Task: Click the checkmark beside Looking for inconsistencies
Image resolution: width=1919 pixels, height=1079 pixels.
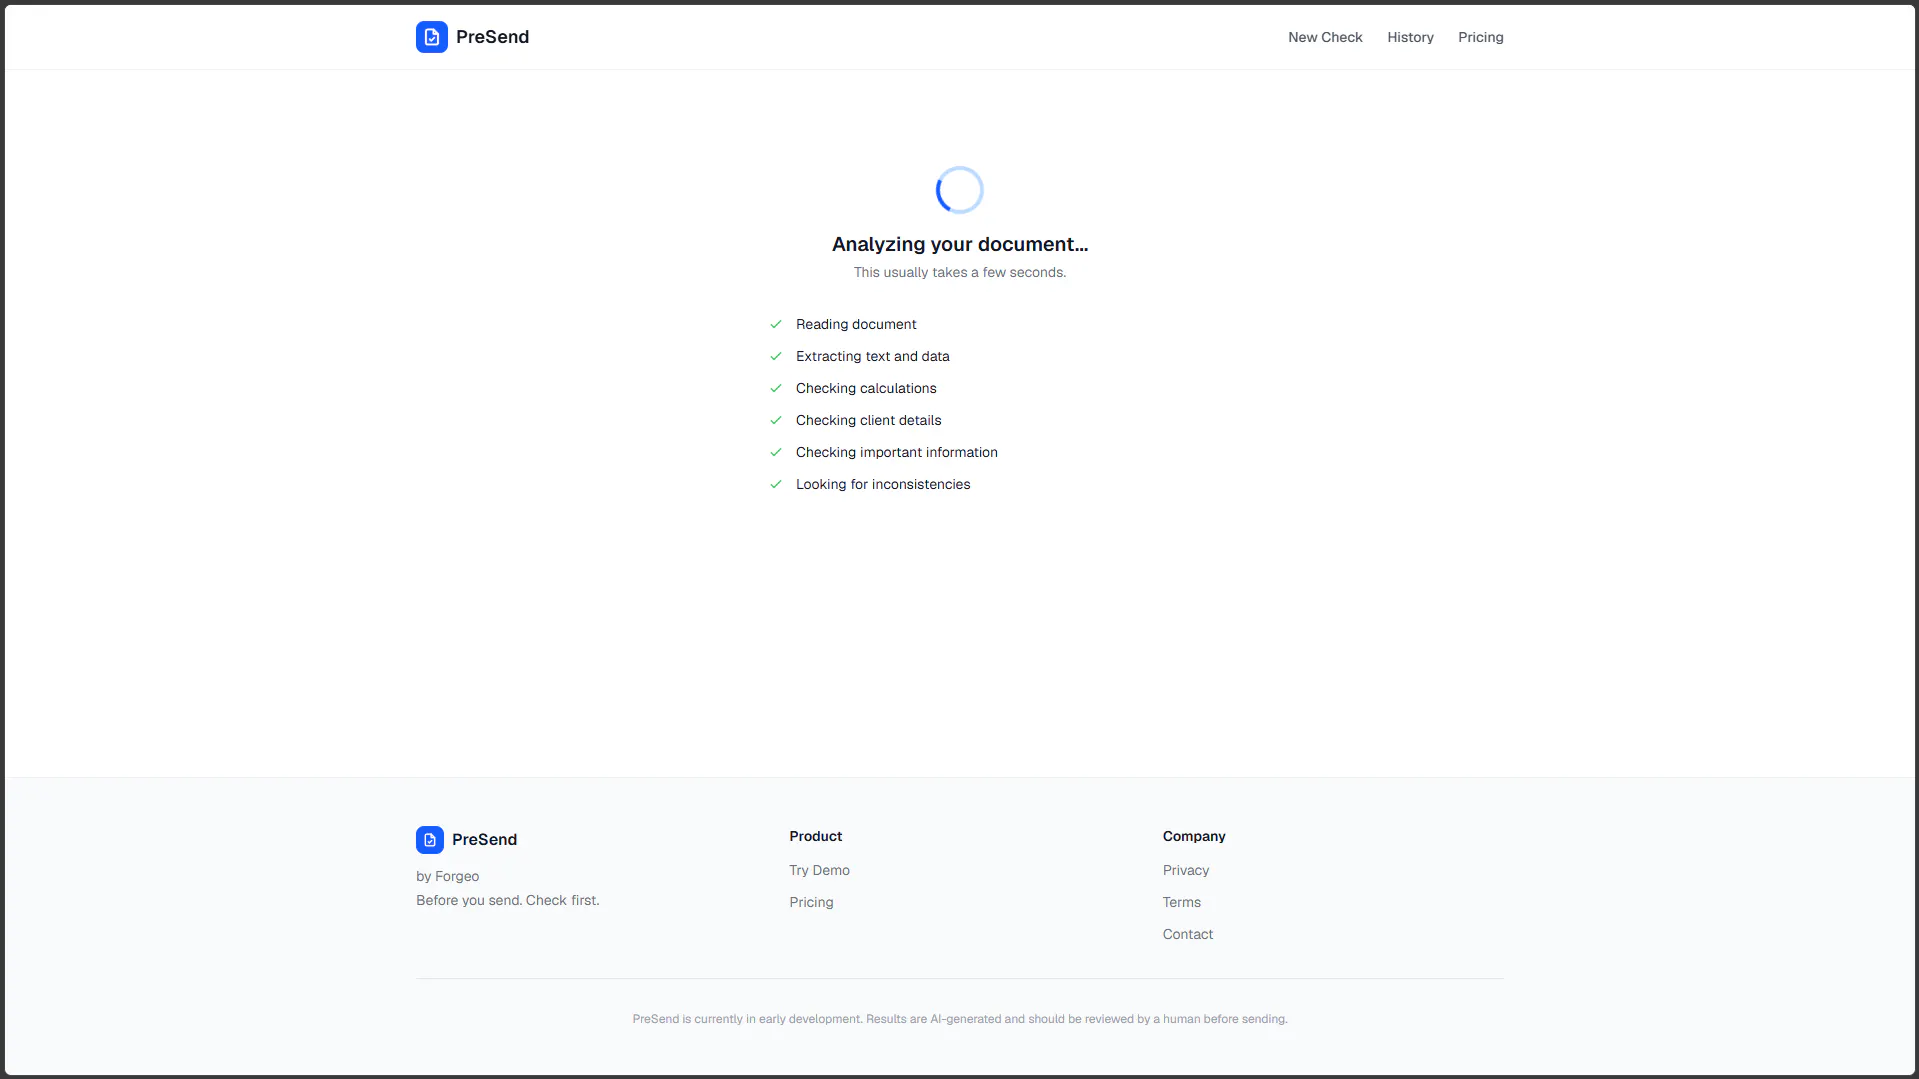Action: tap(776, 484)
